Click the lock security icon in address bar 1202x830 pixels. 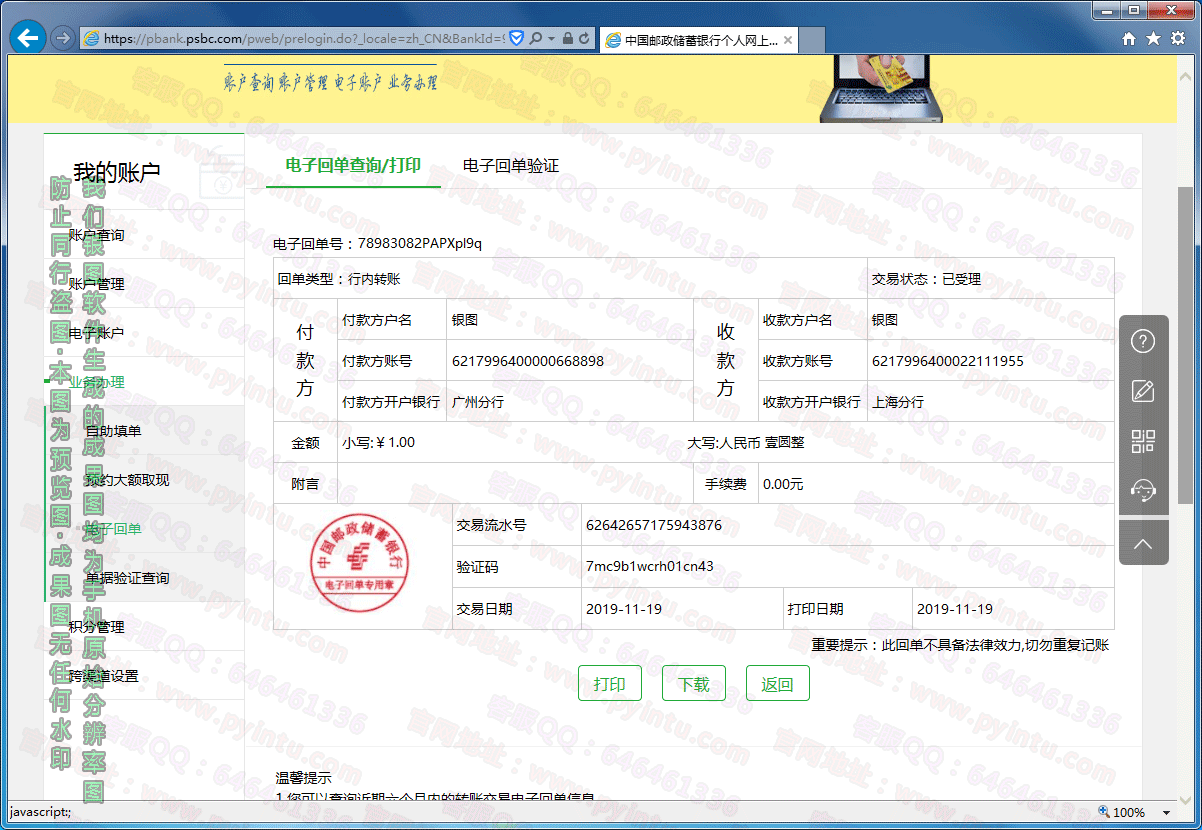(x=568, y=38)
